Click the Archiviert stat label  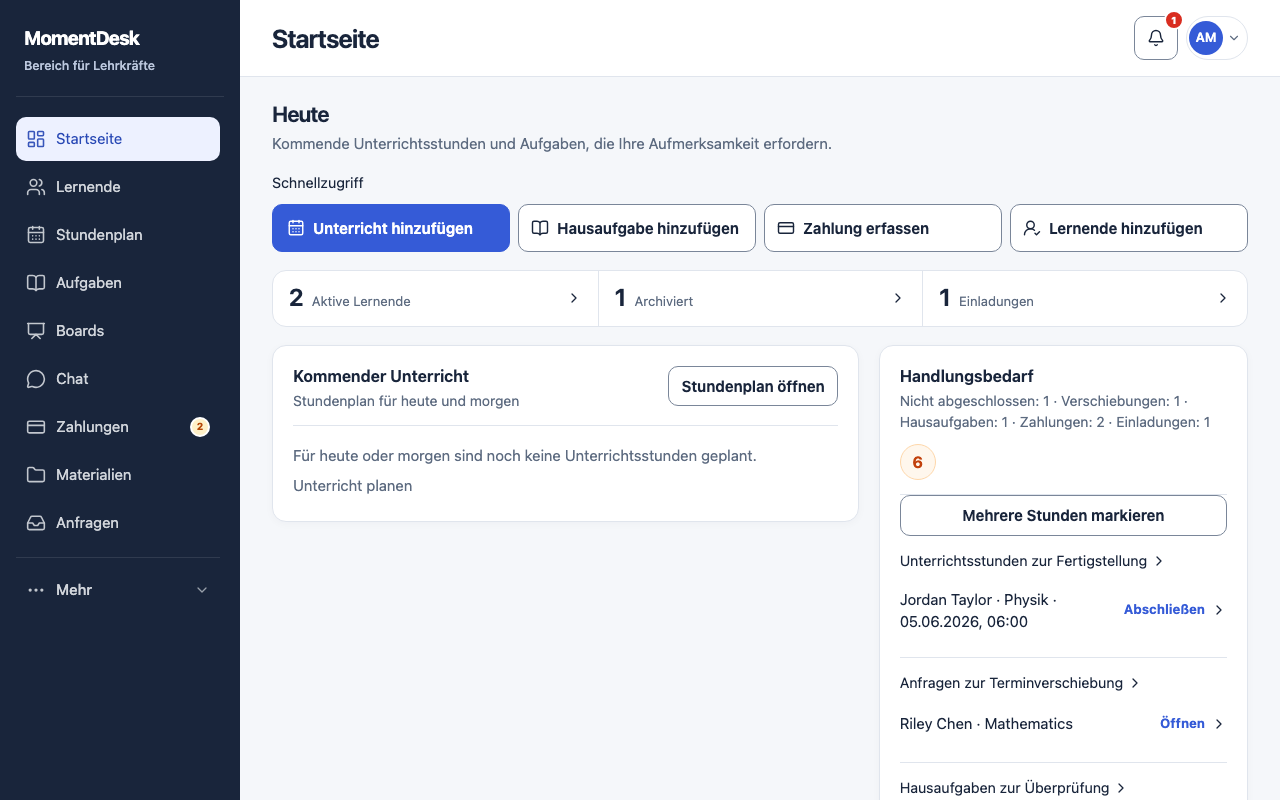664,301
